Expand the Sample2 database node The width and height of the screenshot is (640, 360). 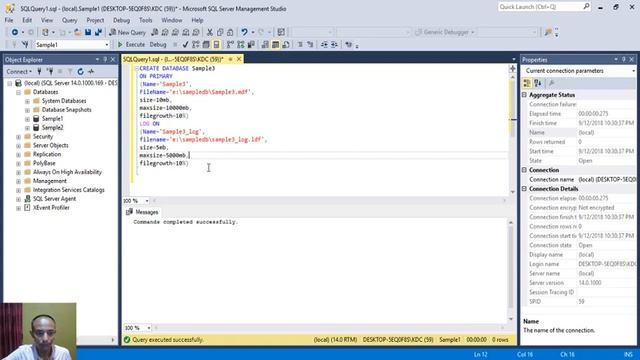click(x=27, y=128)
